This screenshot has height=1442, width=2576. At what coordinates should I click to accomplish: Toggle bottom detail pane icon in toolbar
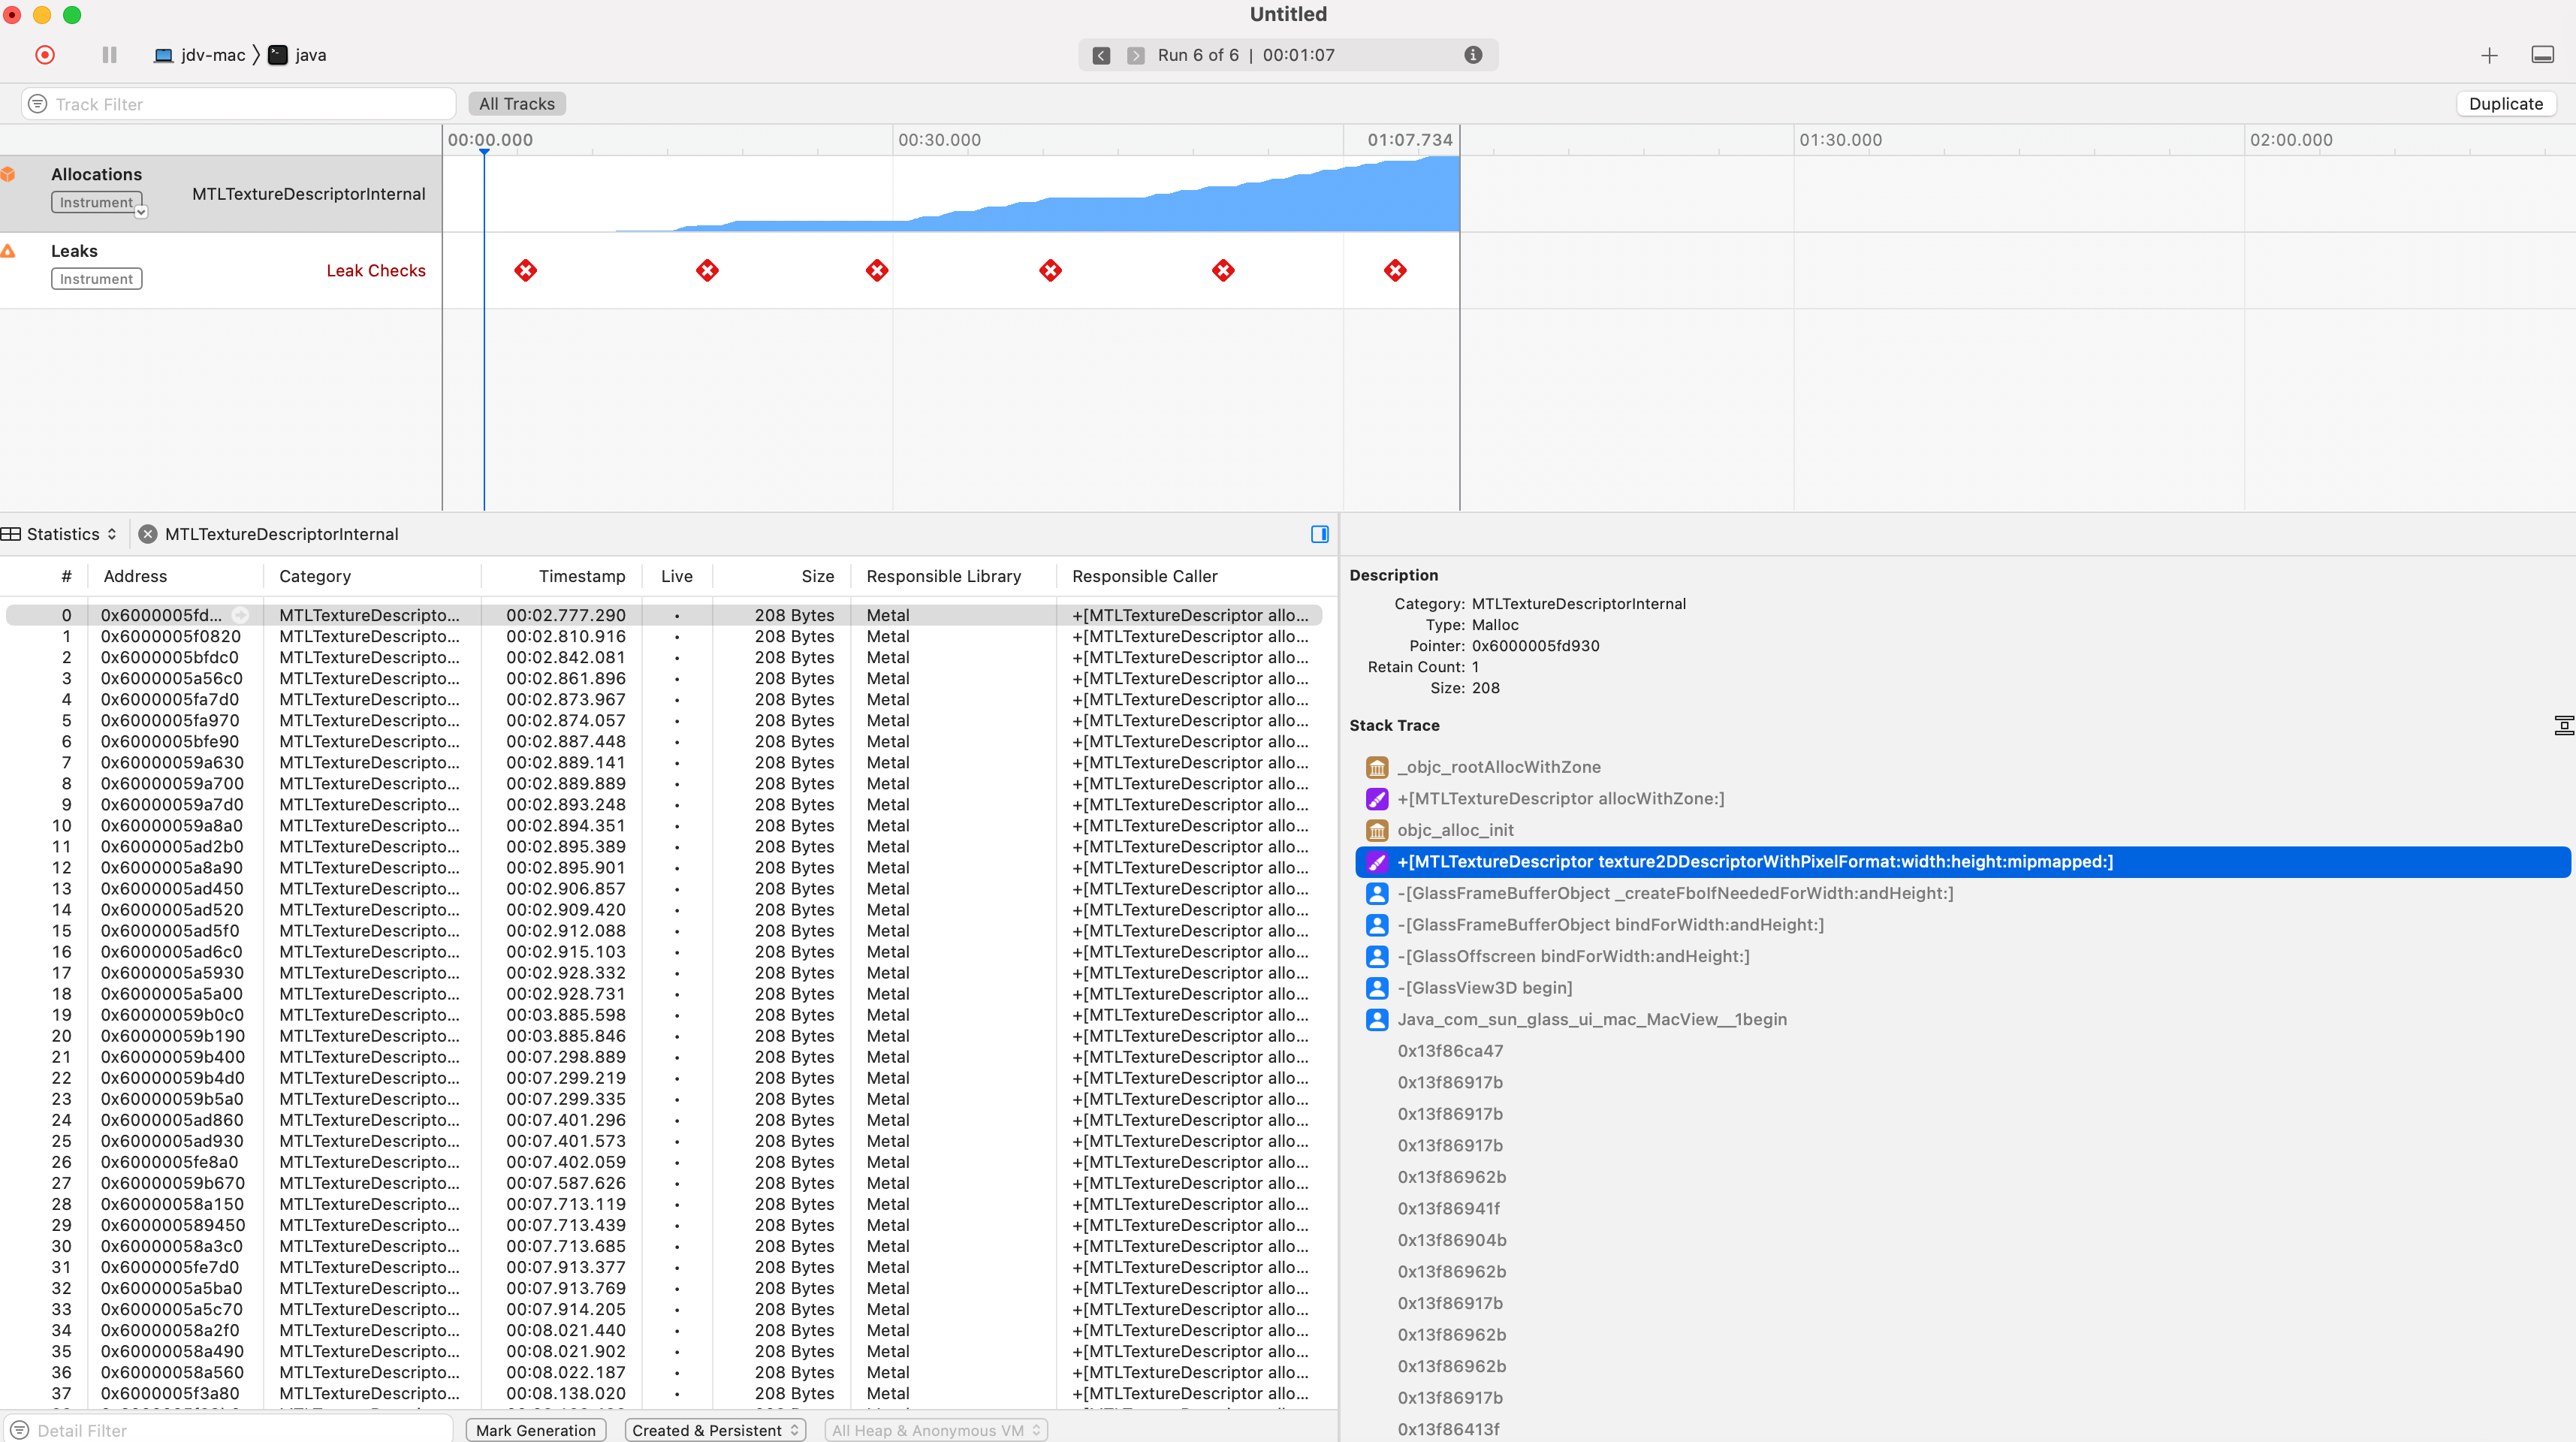(x=2542, y=55)
